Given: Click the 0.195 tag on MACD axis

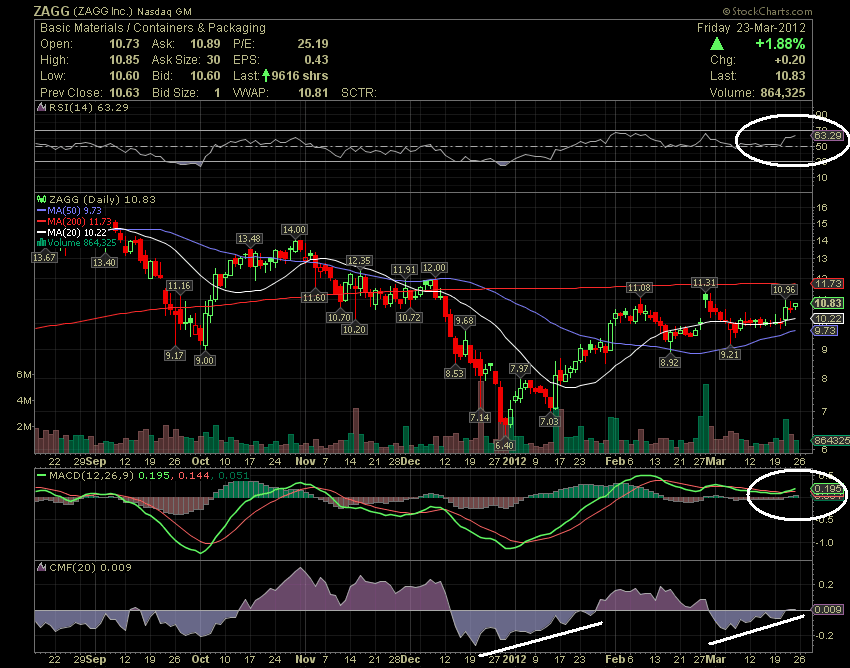Looking at the screenshot, I should (x=828, y=489).
